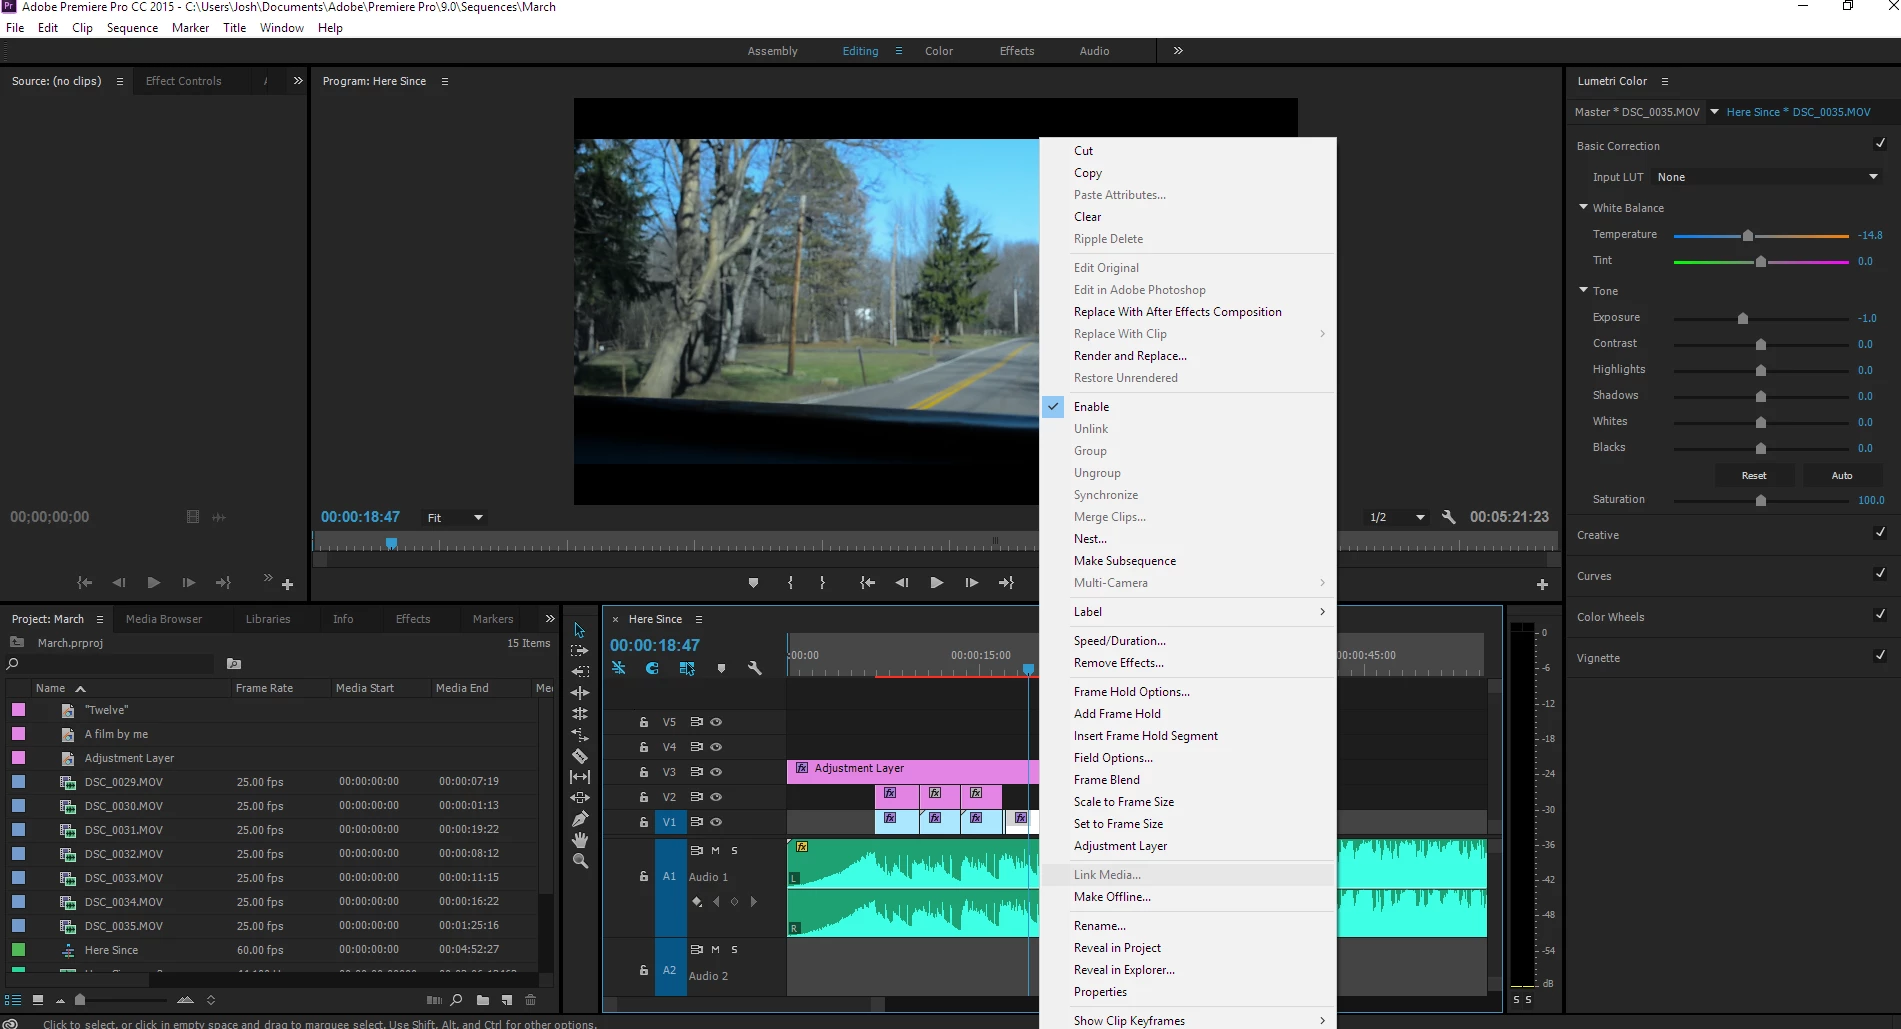
Task: Mute the Audio 1 track
Action: point(715,851)
